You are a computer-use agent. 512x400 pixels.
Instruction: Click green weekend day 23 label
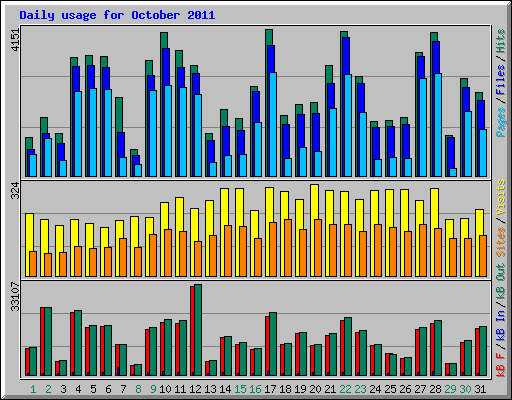(360, 389)
